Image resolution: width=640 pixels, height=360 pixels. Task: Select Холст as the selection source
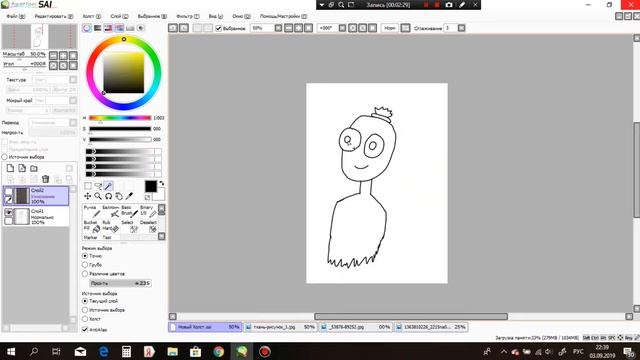(x=85, y=319)
